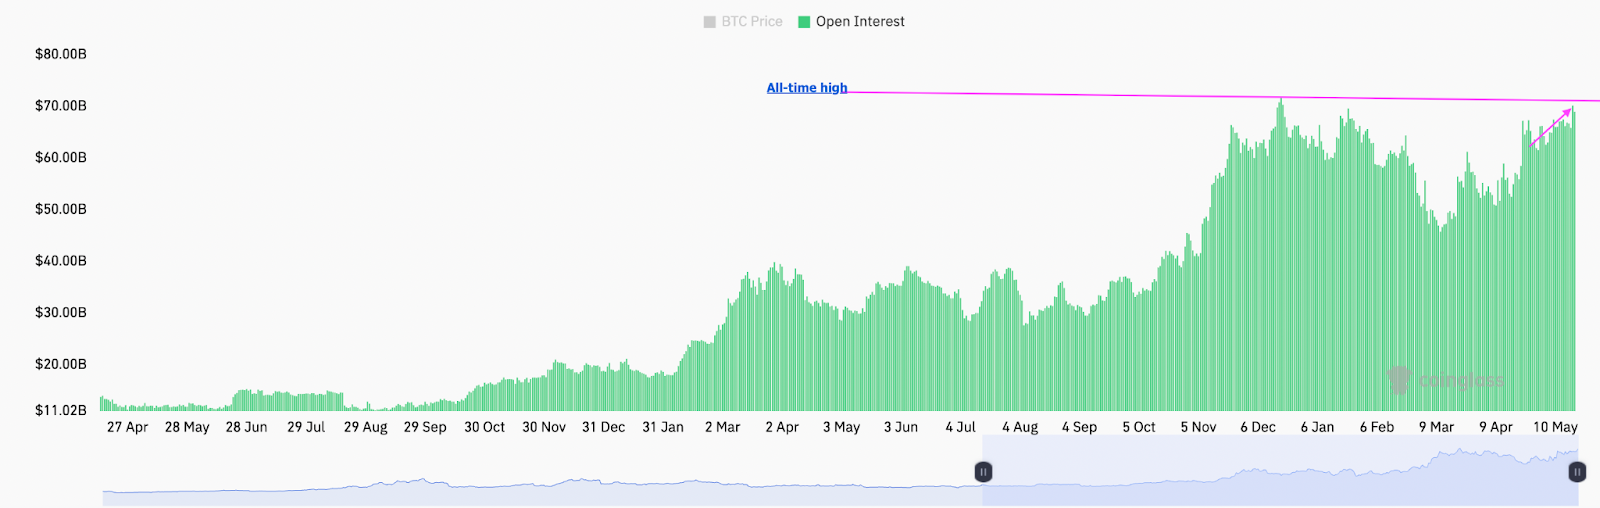Click the 30 Oct date label
The image size is (1600, 508).
485,427
